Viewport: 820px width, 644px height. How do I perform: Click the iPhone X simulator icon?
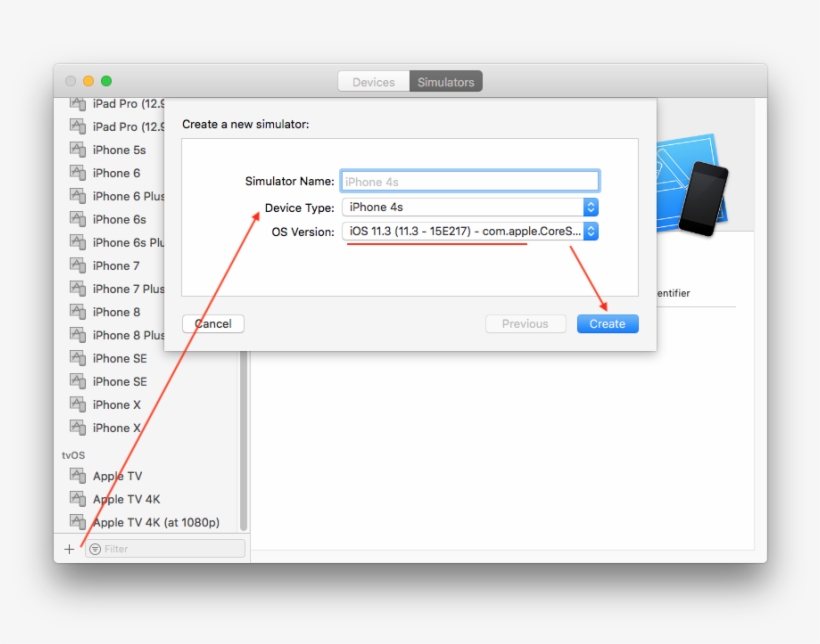pos(78,404)
